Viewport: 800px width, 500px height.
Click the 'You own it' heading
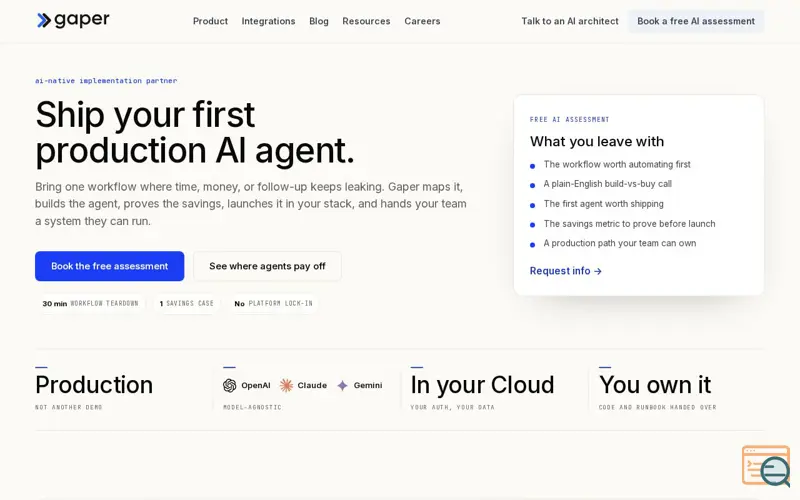coord(655,385)
